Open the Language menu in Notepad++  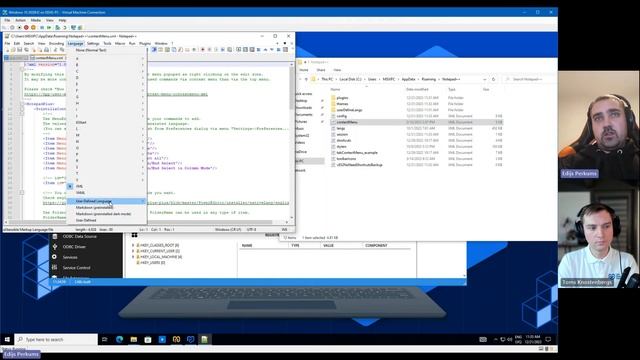point(75,43)
